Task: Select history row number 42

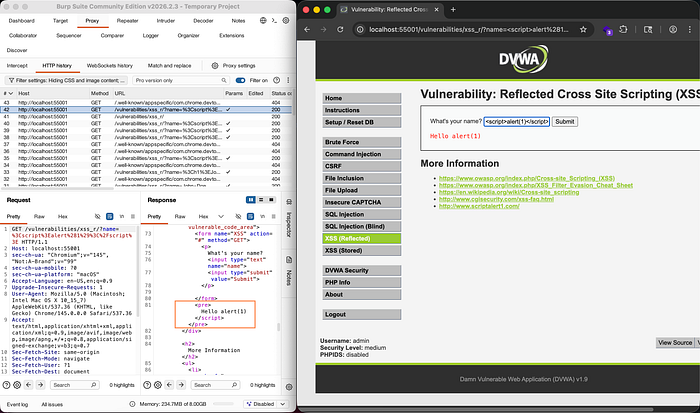Action: click(x=147, y=109)
